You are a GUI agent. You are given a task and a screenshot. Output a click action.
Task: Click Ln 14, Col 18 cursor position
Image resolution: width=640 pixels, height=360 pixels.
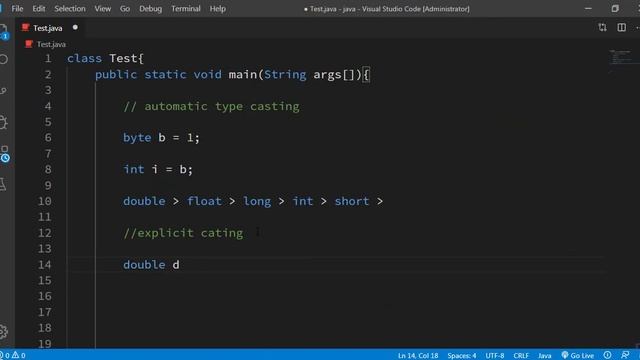(x=418, y=356)
